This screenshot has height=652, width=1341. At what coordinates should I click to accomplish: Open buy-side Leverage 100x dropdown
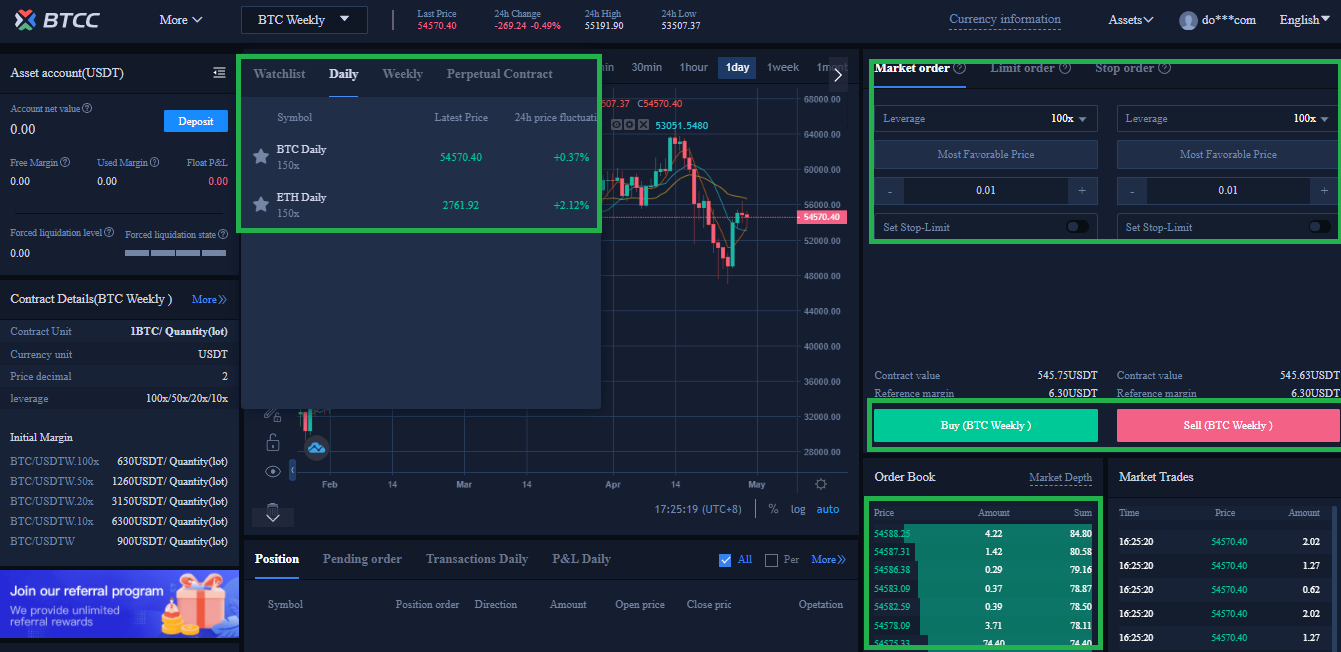point(986,118)
